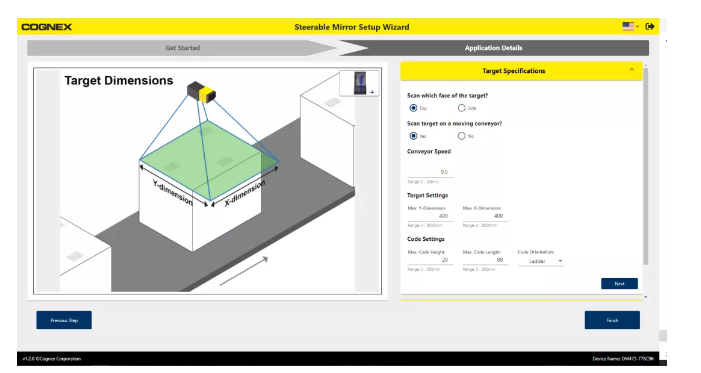
Task: Open the camera preview thumbnail in diagram
Action: click(359, 83)
